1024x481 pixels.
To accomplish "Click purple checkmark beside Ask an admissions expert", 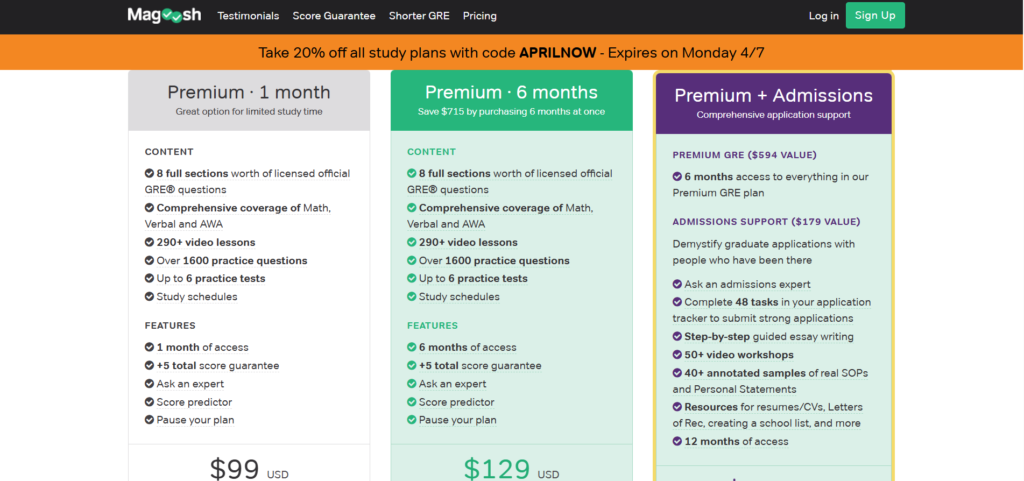I will click(677, 285).
